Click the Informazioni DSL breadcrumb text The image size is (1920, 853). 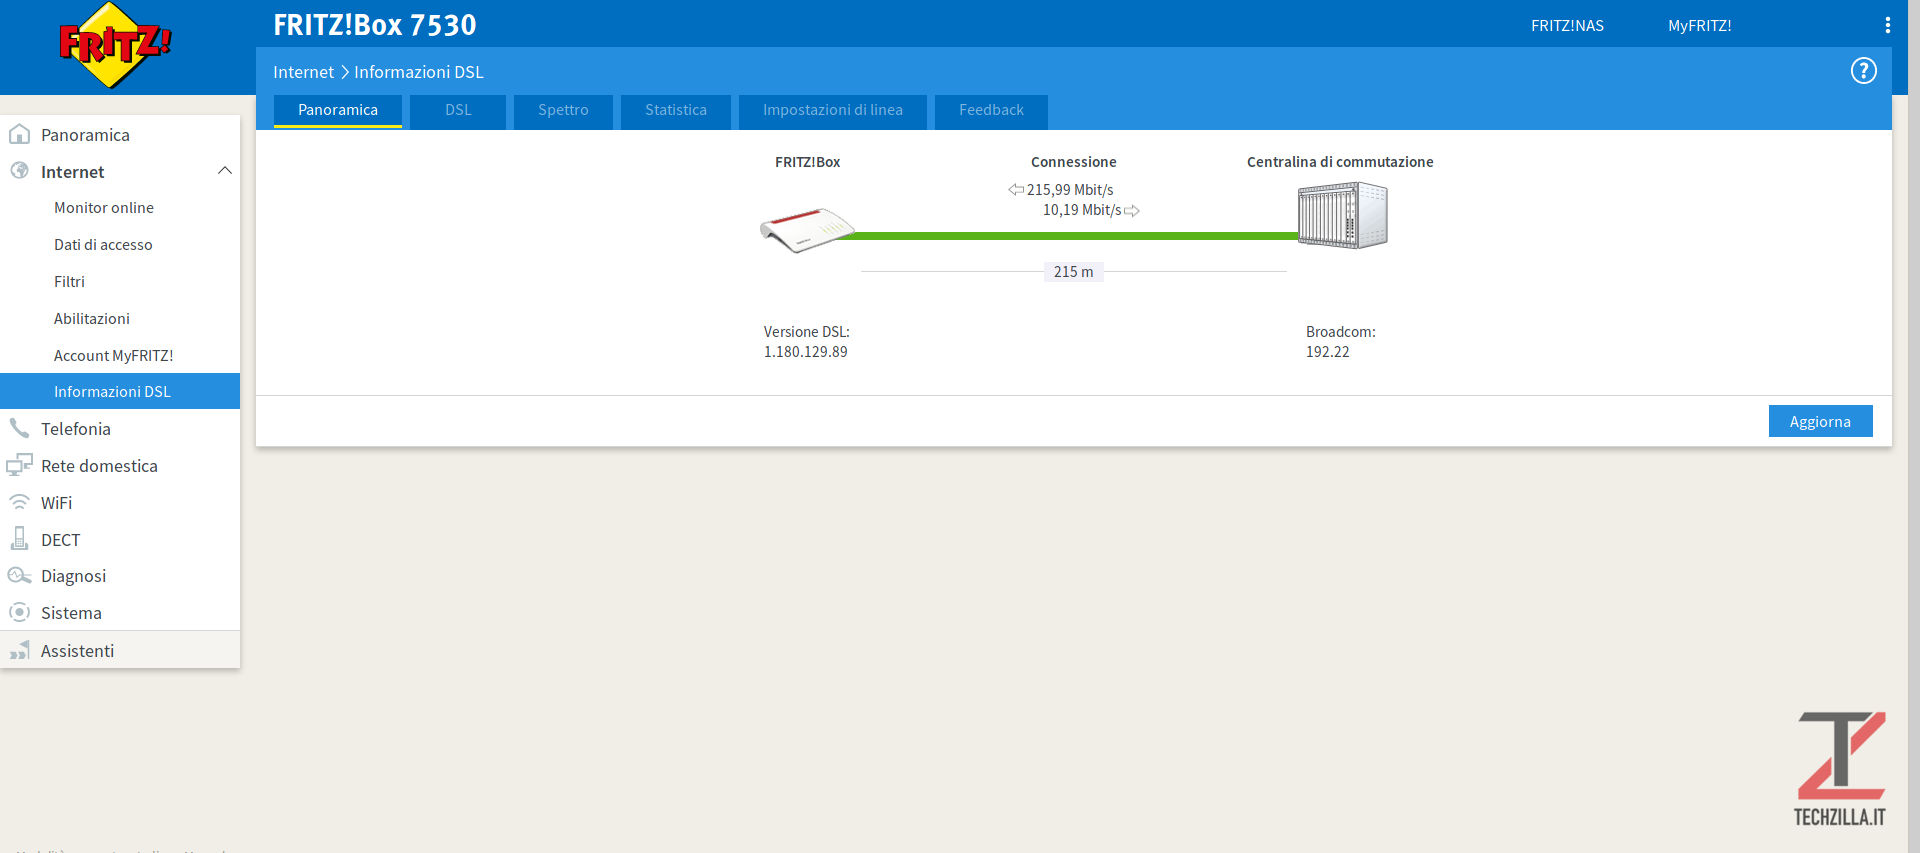(419, 72)
